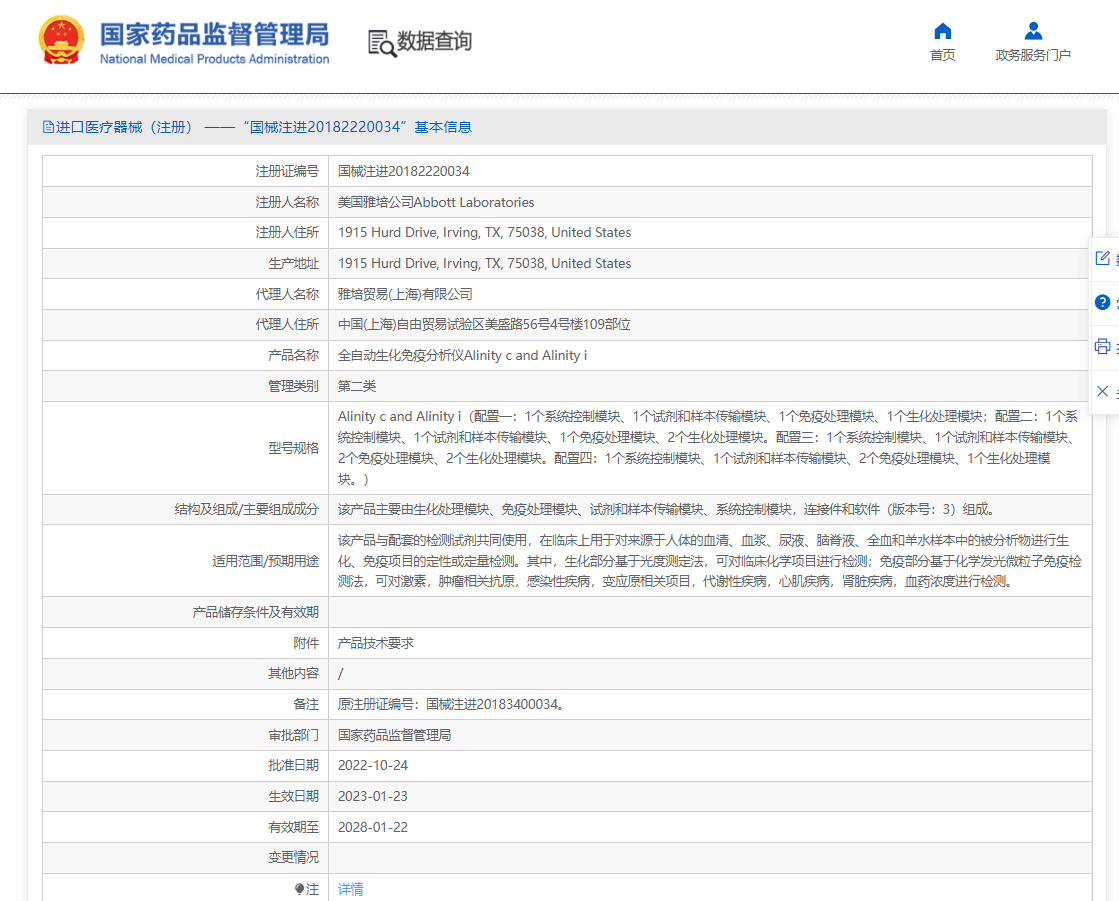Click the 产品名称 label
The height and width of the screenshot is (901, 1119).
[293, 355]
